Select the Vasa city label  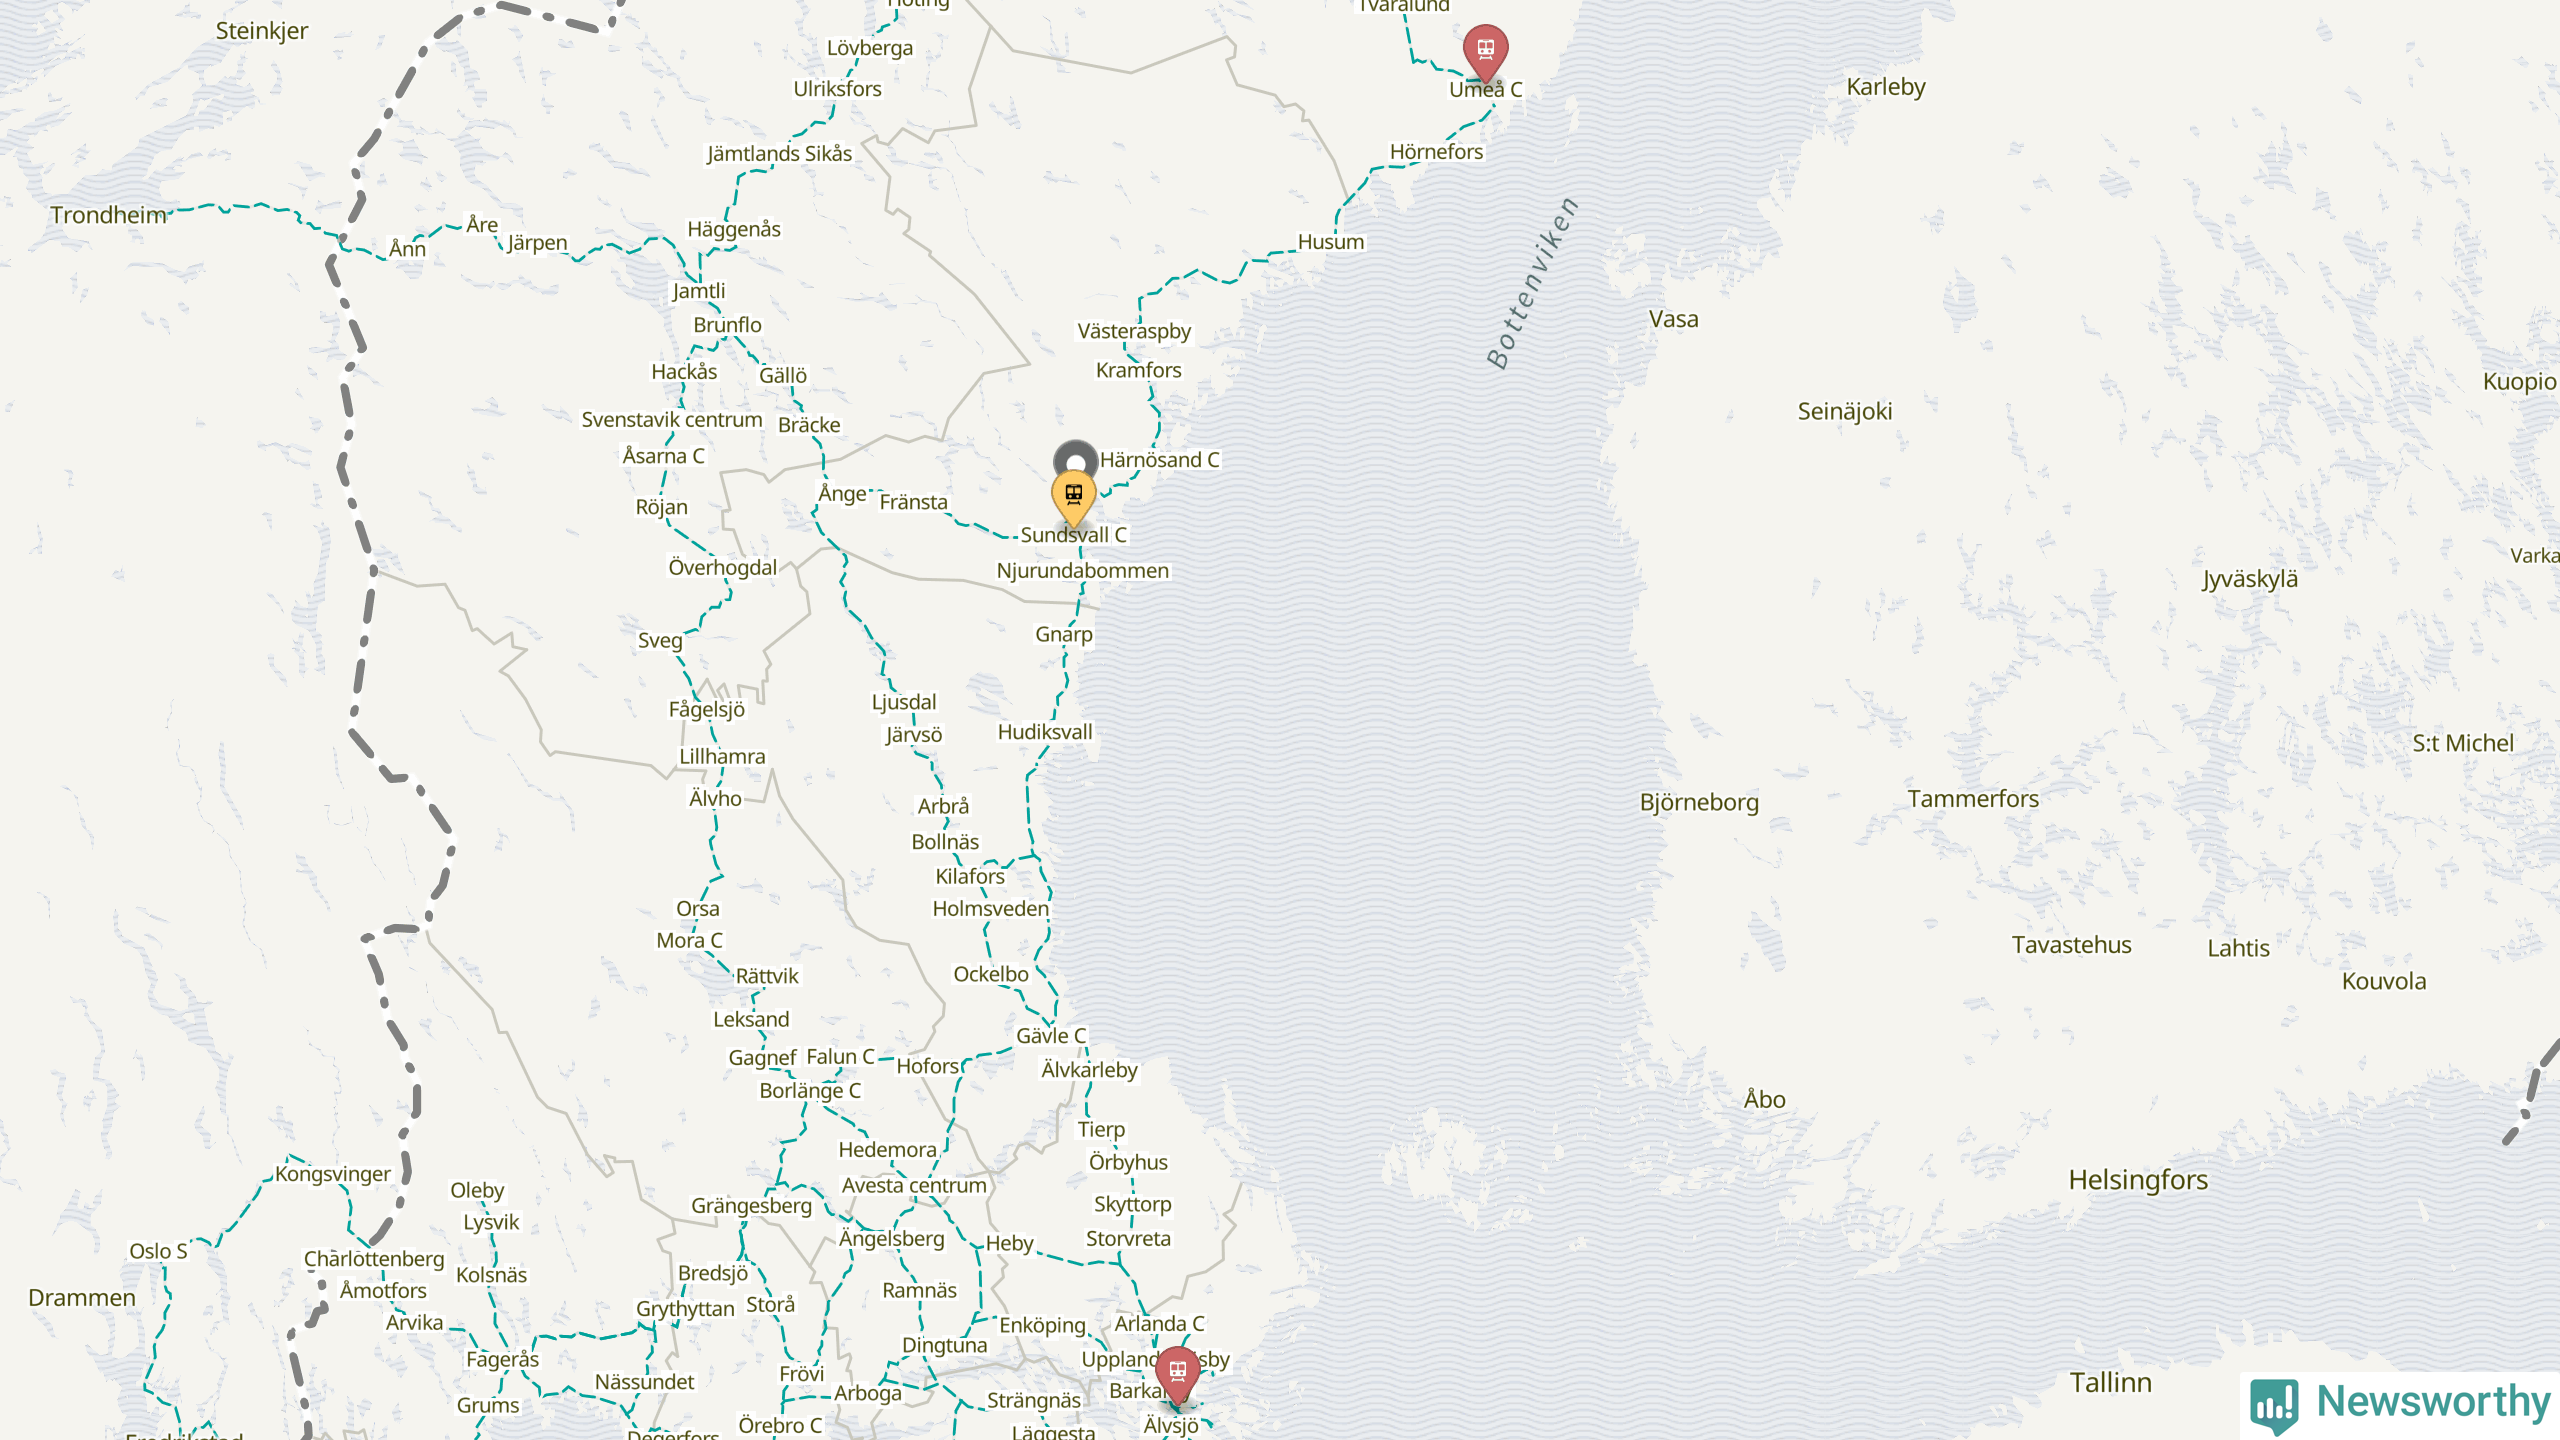(1673, 319)
